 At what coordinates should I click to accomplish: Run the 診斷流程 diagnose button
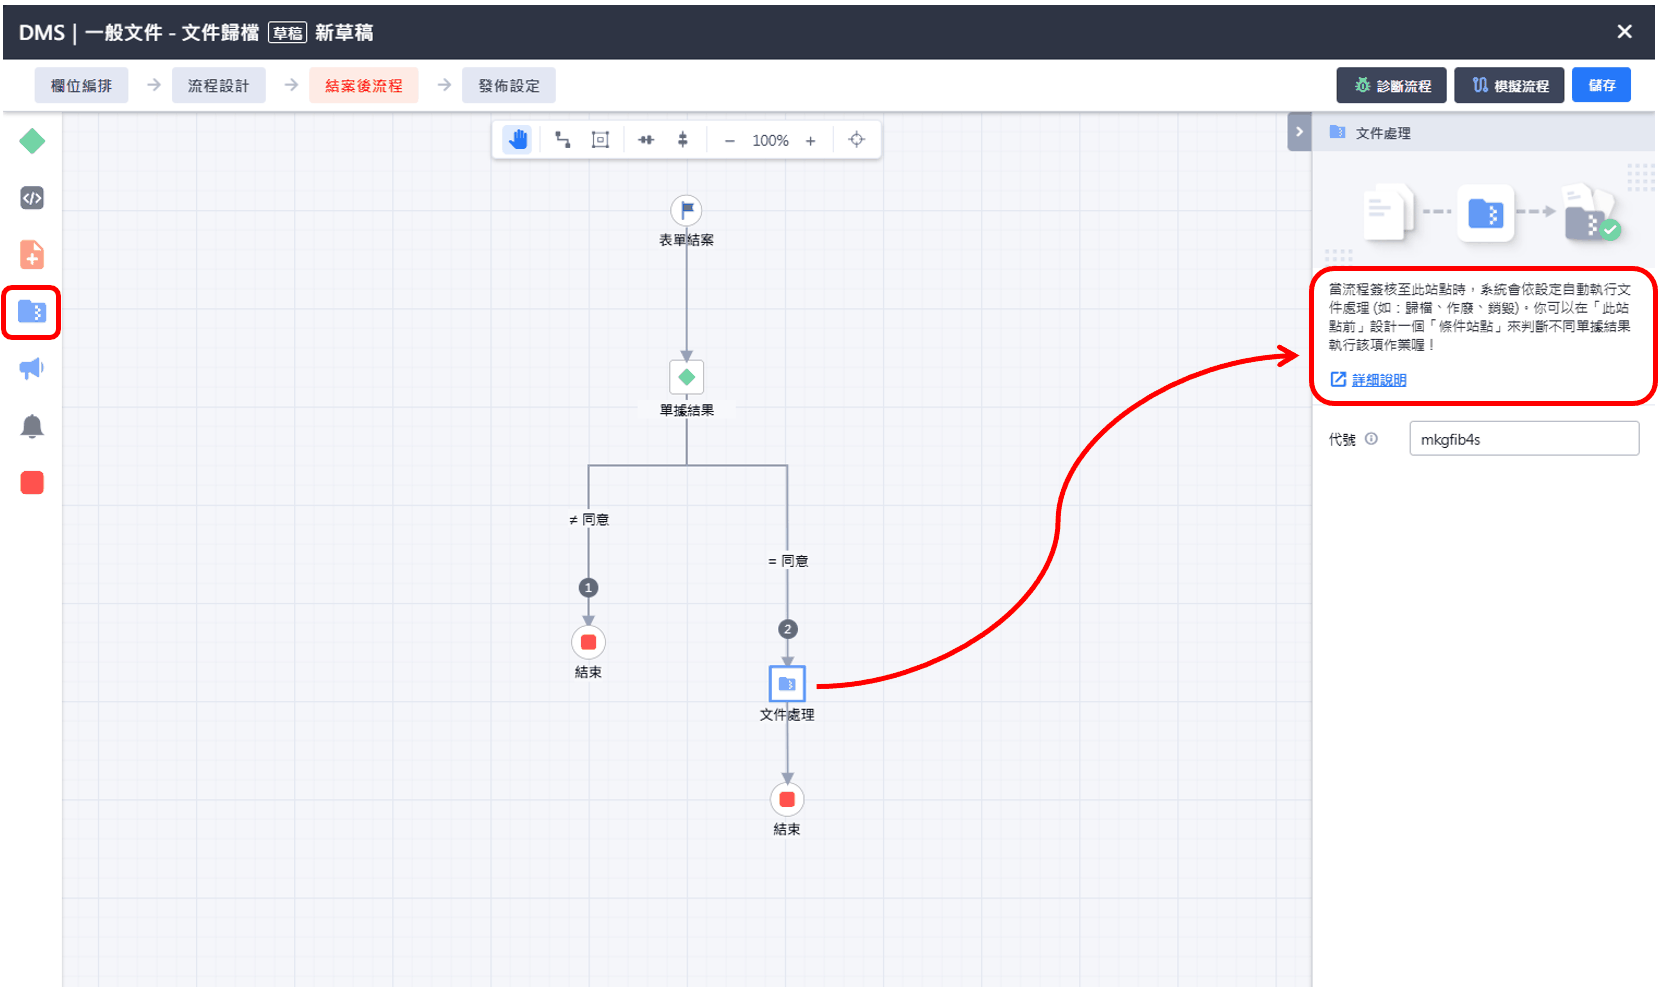tap(1391, 86)
